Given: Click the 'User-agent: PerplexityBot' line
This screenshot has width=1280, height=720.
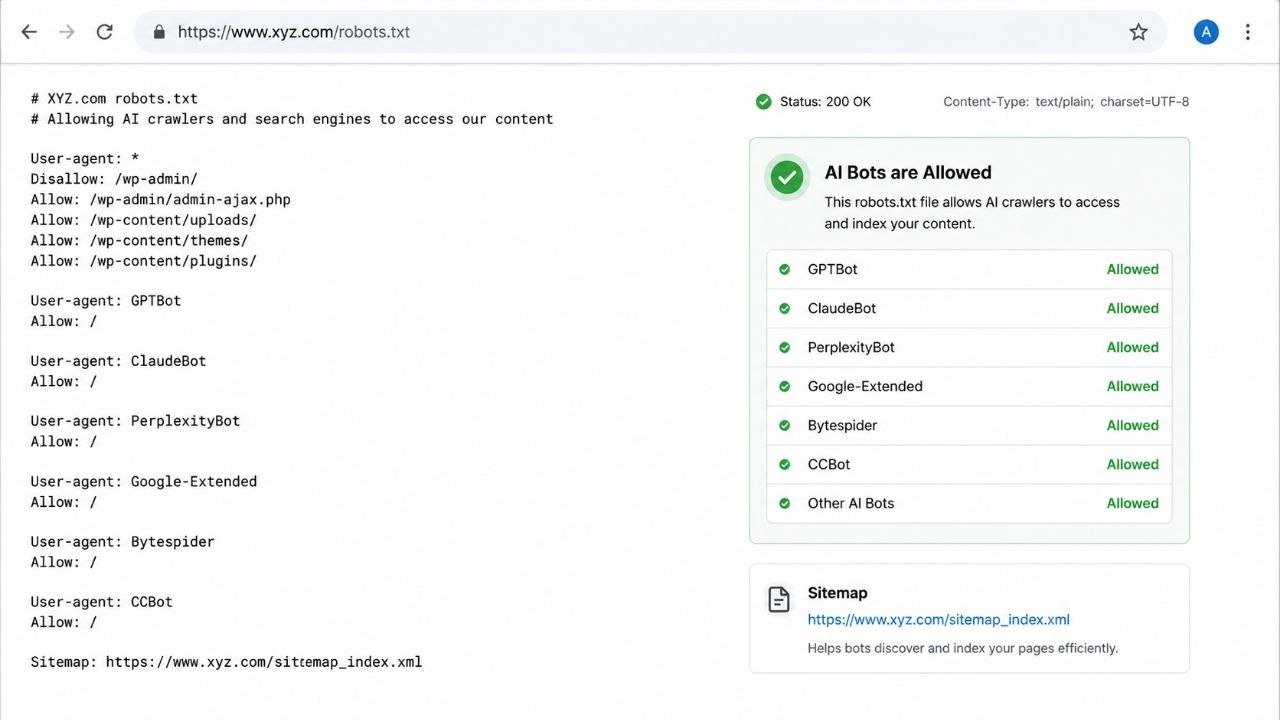Looking at the screenshot, I should [x=135, y=421].
